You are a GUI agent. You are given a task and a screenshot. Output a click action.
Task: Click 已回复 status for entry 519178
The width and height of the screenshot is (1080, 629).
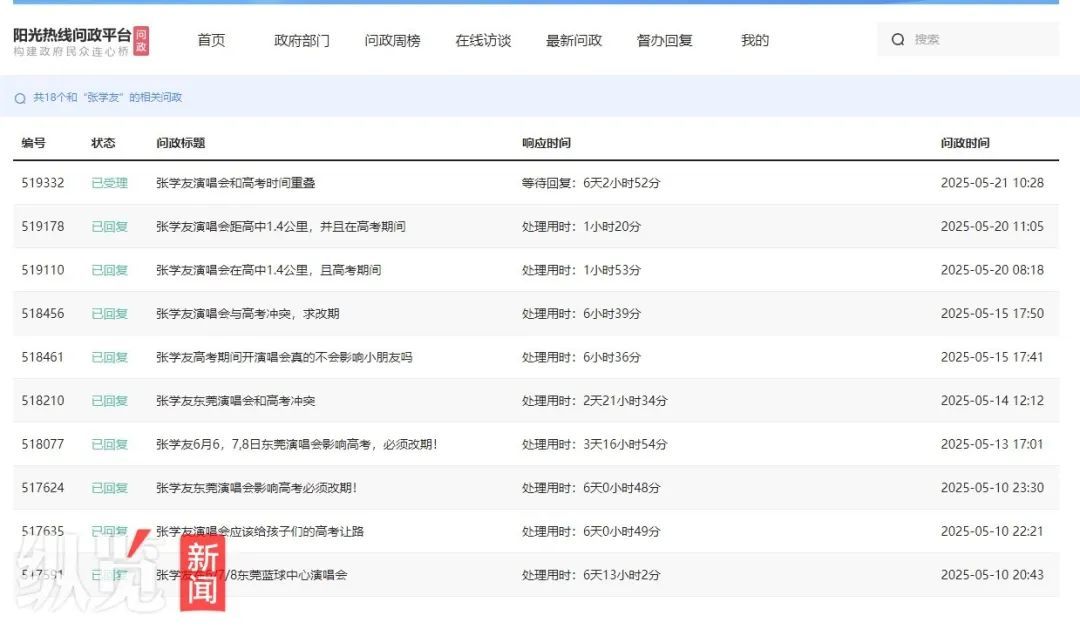point(109,227)
